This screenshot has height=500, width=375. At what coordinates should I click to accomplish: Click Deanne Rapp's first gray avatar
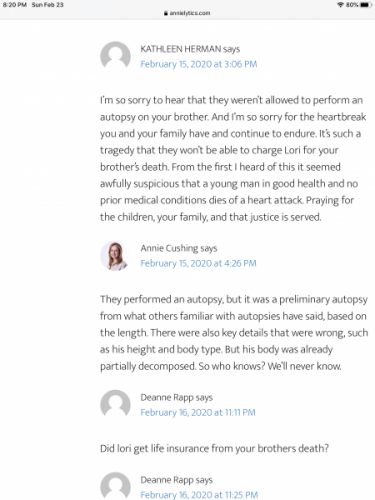(x=115, y=404)
